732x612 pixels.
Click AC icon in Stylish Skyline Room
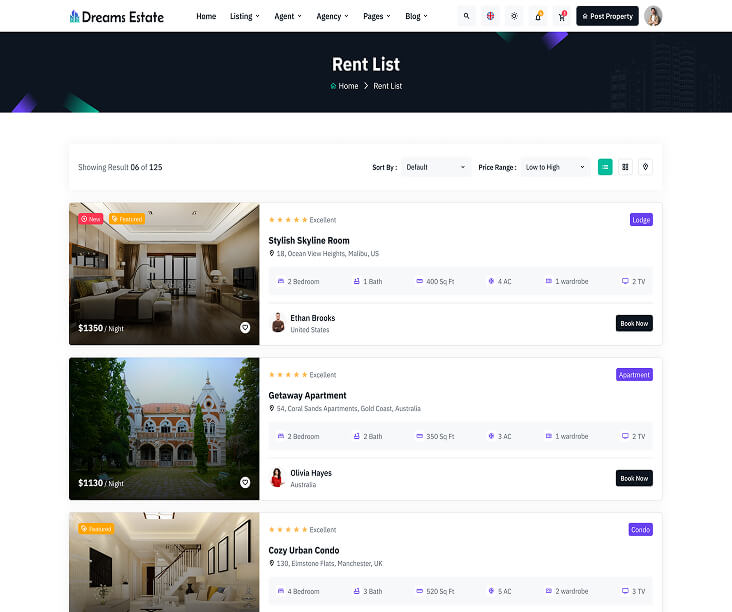point(491,281)
